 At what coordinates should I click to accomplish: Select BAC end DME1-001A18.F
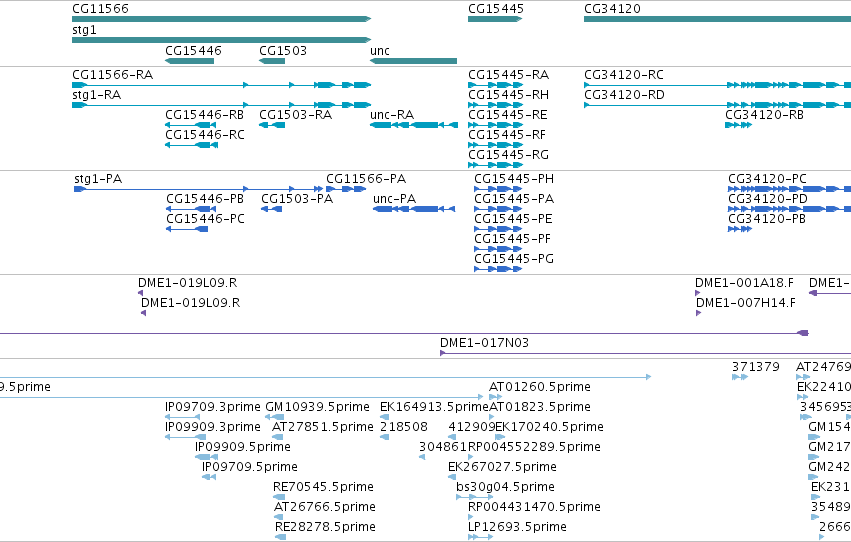click(x=697, y=293)
